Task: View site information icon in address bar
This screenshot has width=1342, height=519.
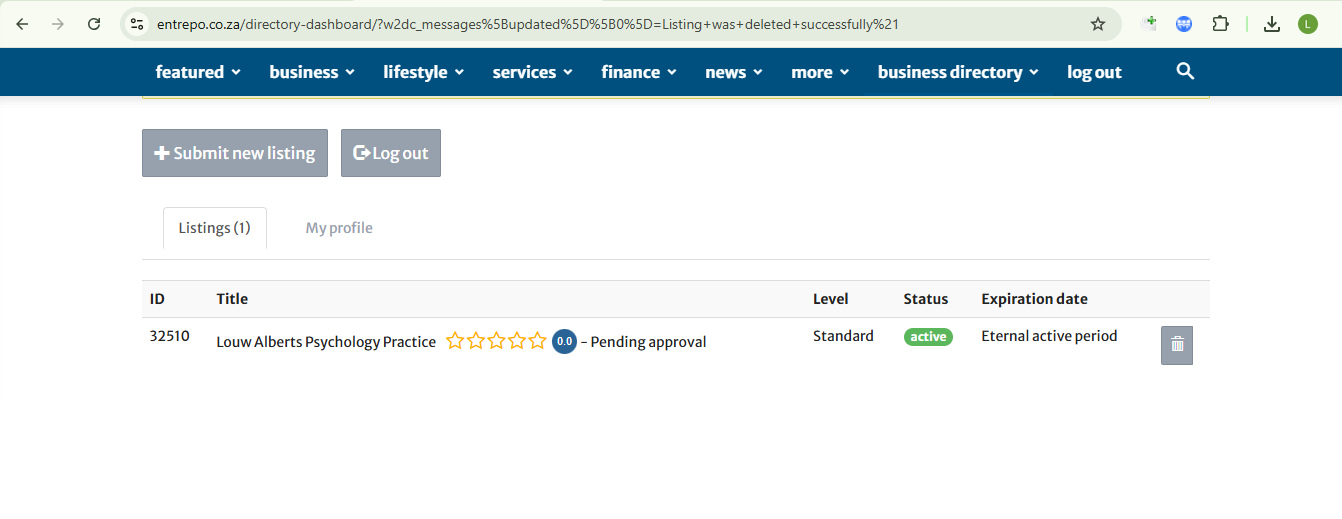Action: (x=137, y=24)
